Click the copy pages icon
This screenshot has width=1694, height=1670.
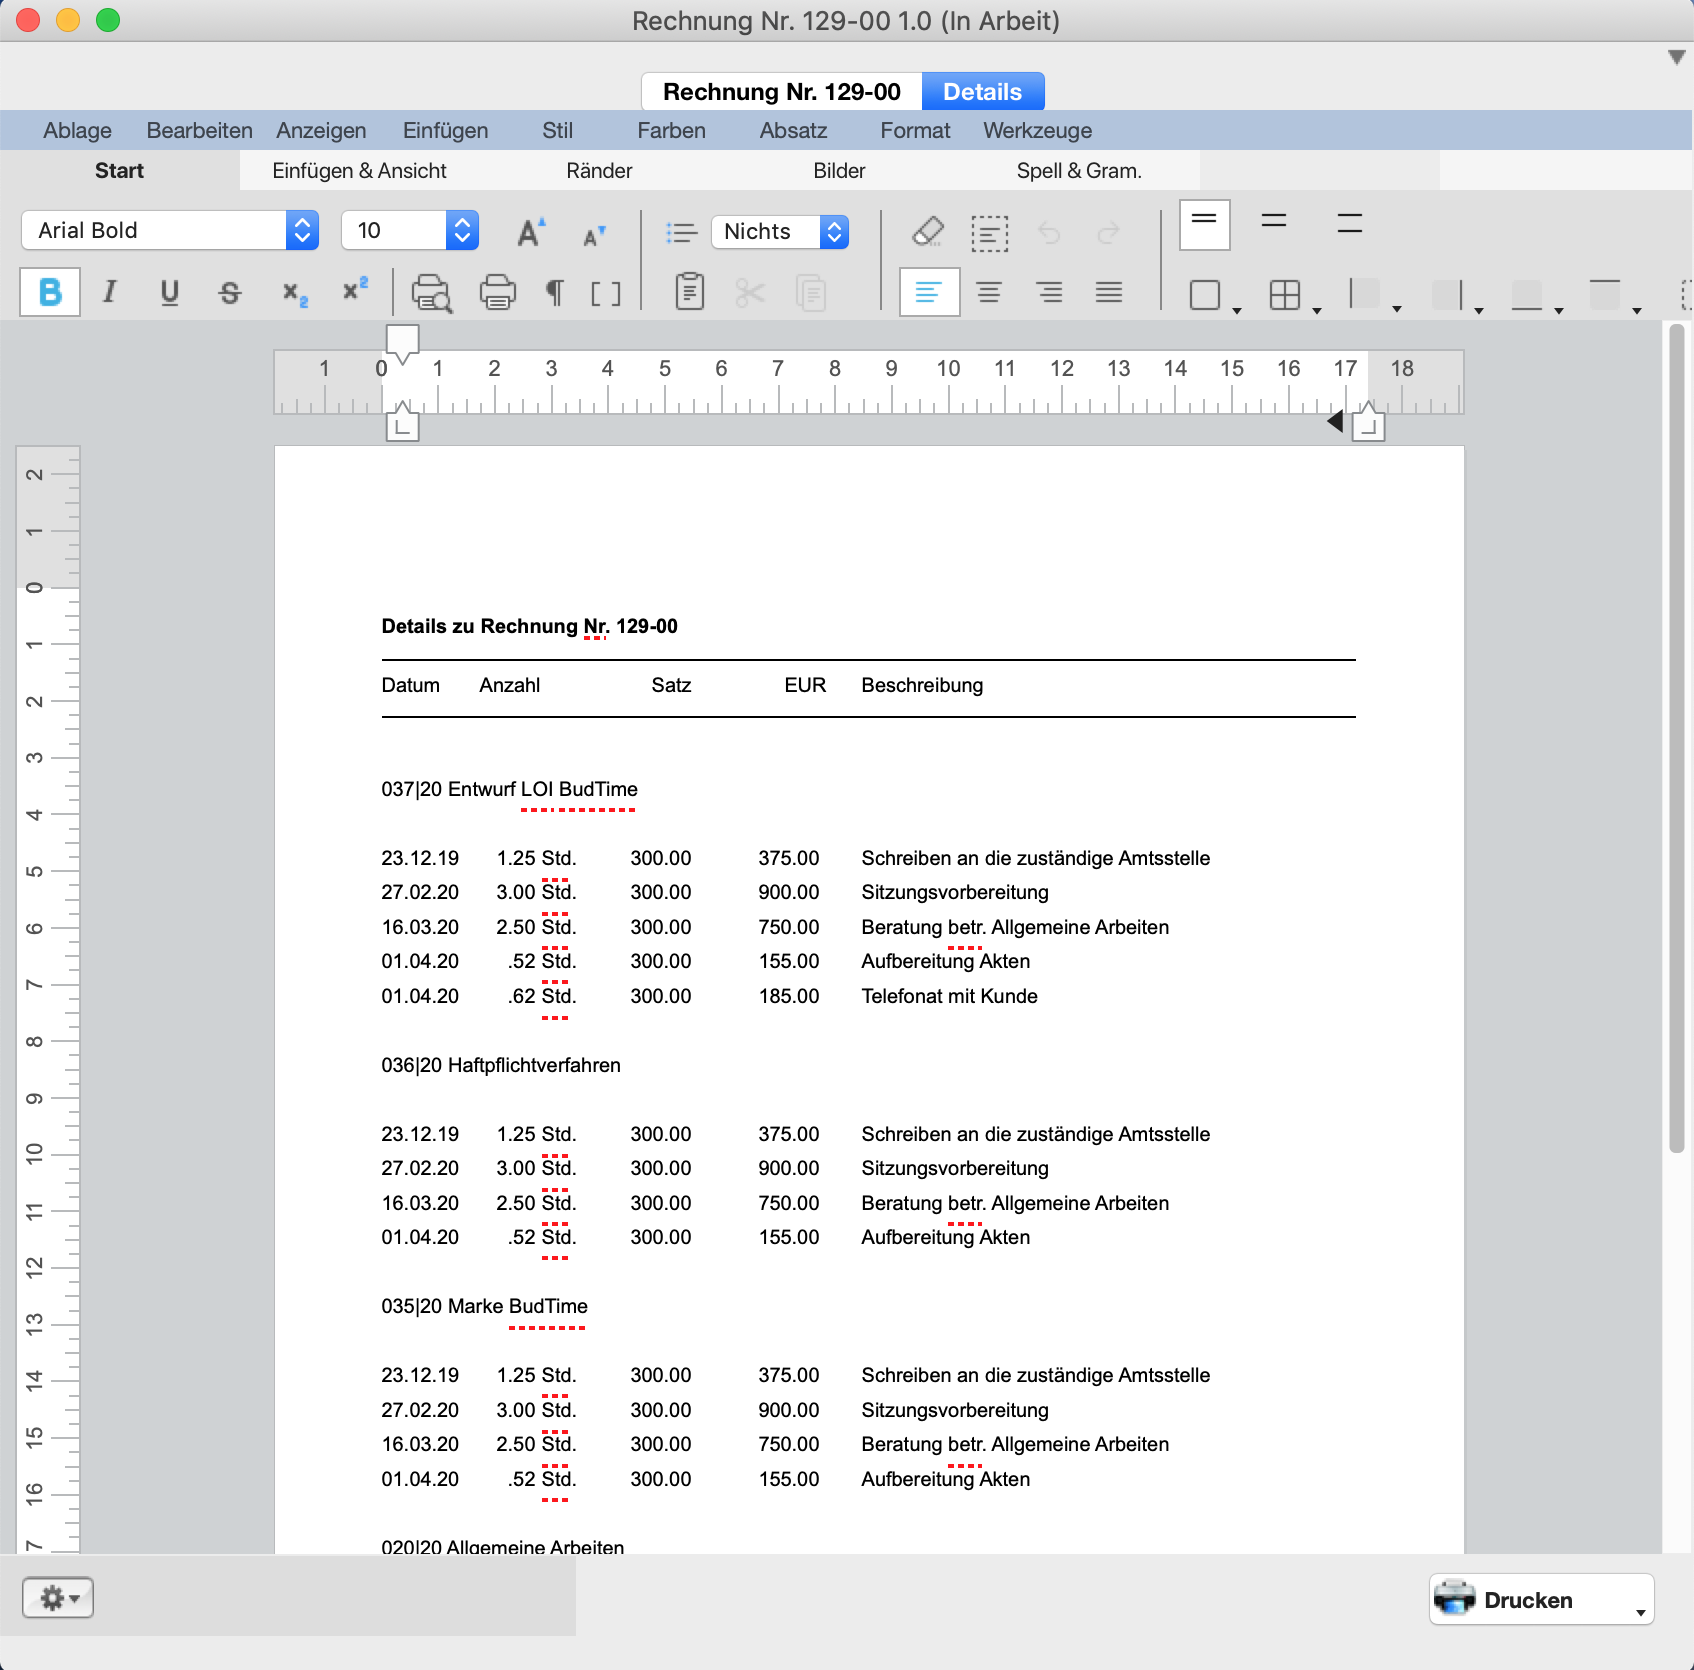pyautogui.click(x=810, y=293)
